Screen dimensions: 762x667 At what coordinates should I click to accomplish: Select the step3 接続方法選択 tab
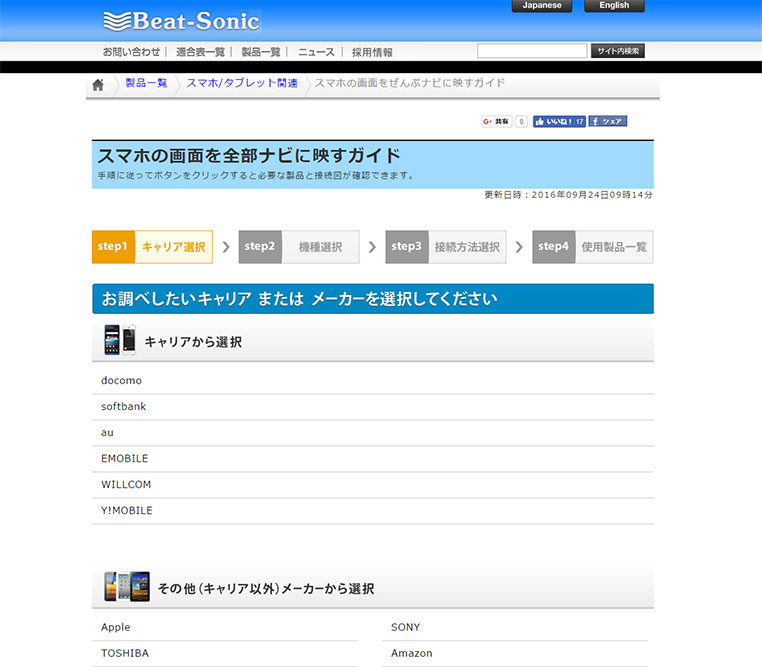[446, 247]
